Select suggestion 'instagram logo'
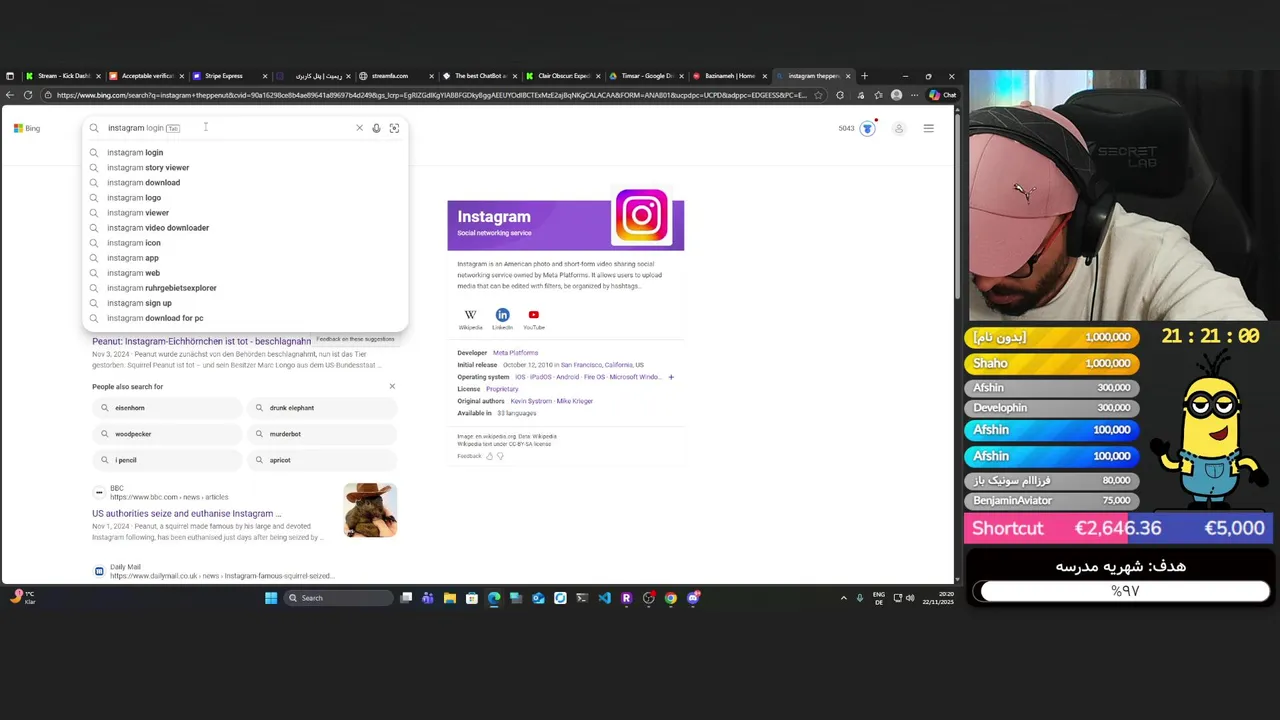 pyautogui.click(x=245, y=197)
